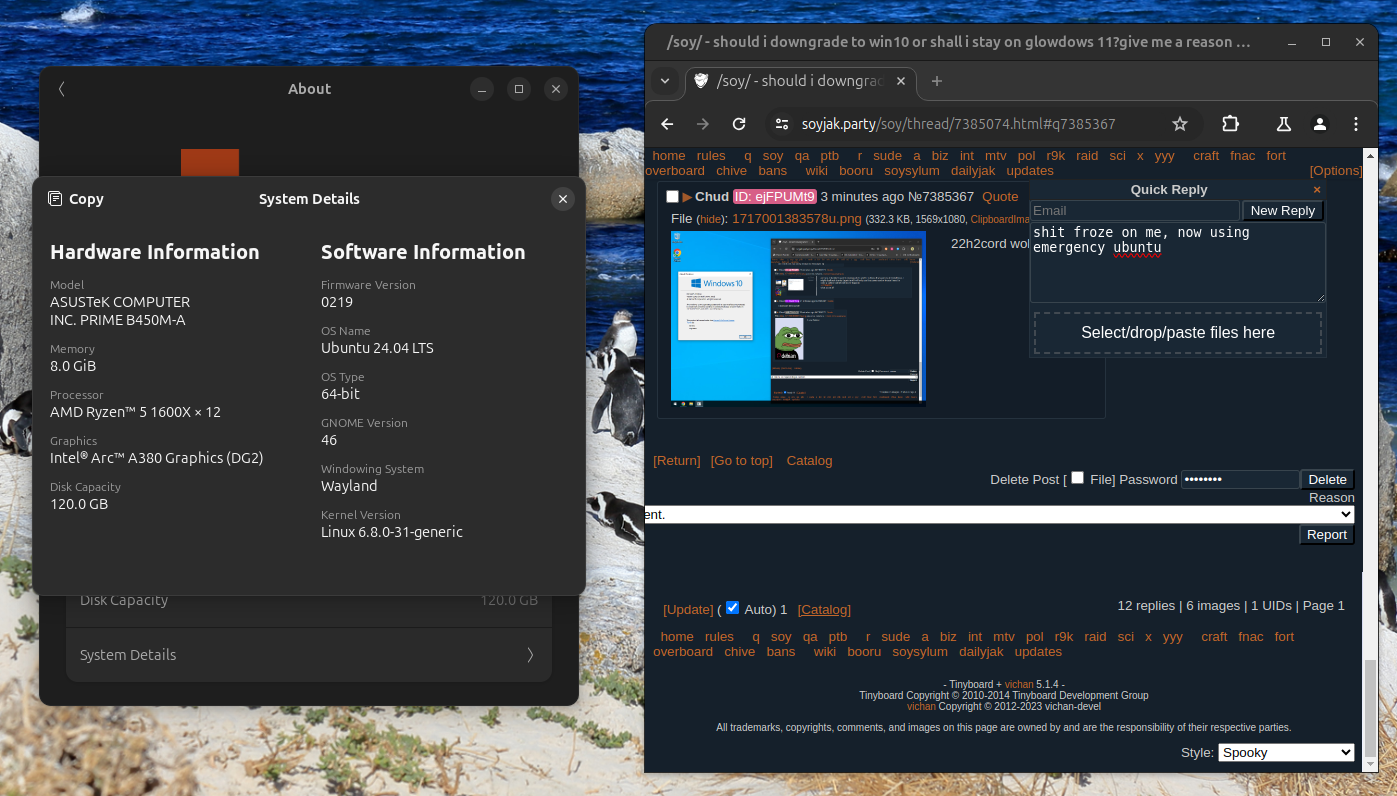Open the Chrome three-dot menu

click(1356, 124)
